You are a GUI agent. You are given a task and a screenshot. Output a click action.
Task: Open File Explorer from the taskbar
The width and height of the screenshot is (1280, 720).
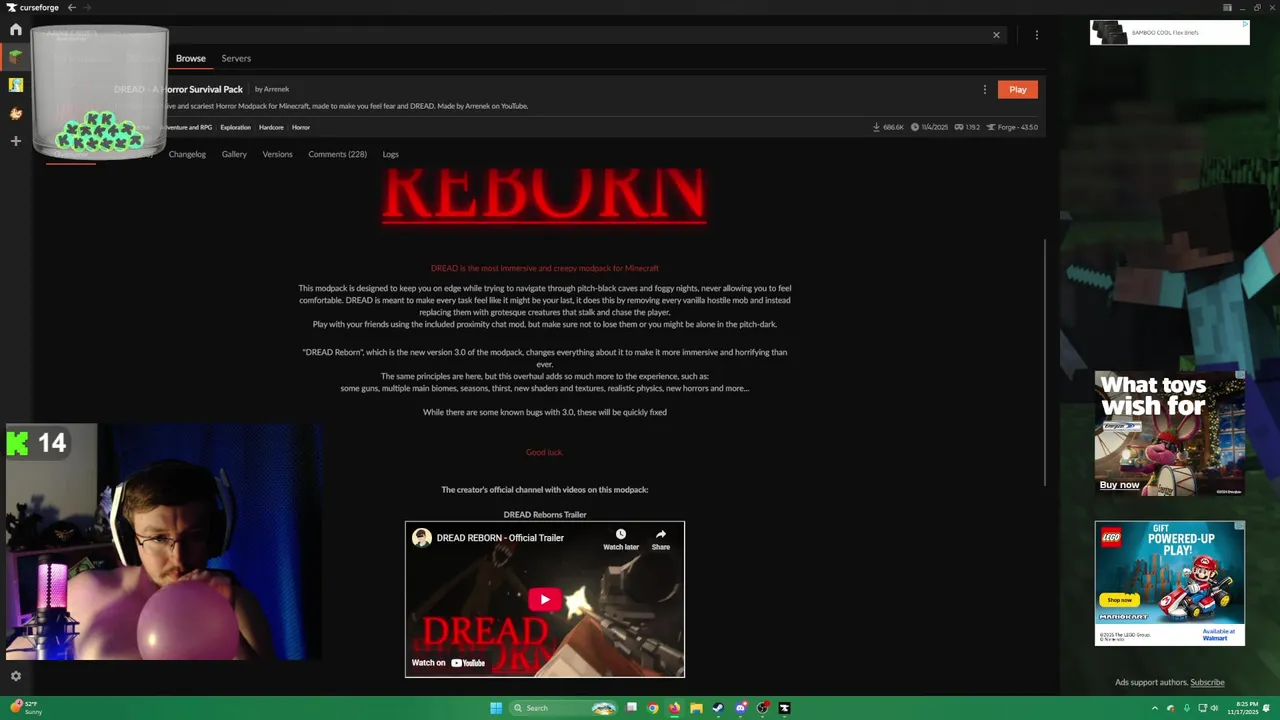[x=696, y=708]
